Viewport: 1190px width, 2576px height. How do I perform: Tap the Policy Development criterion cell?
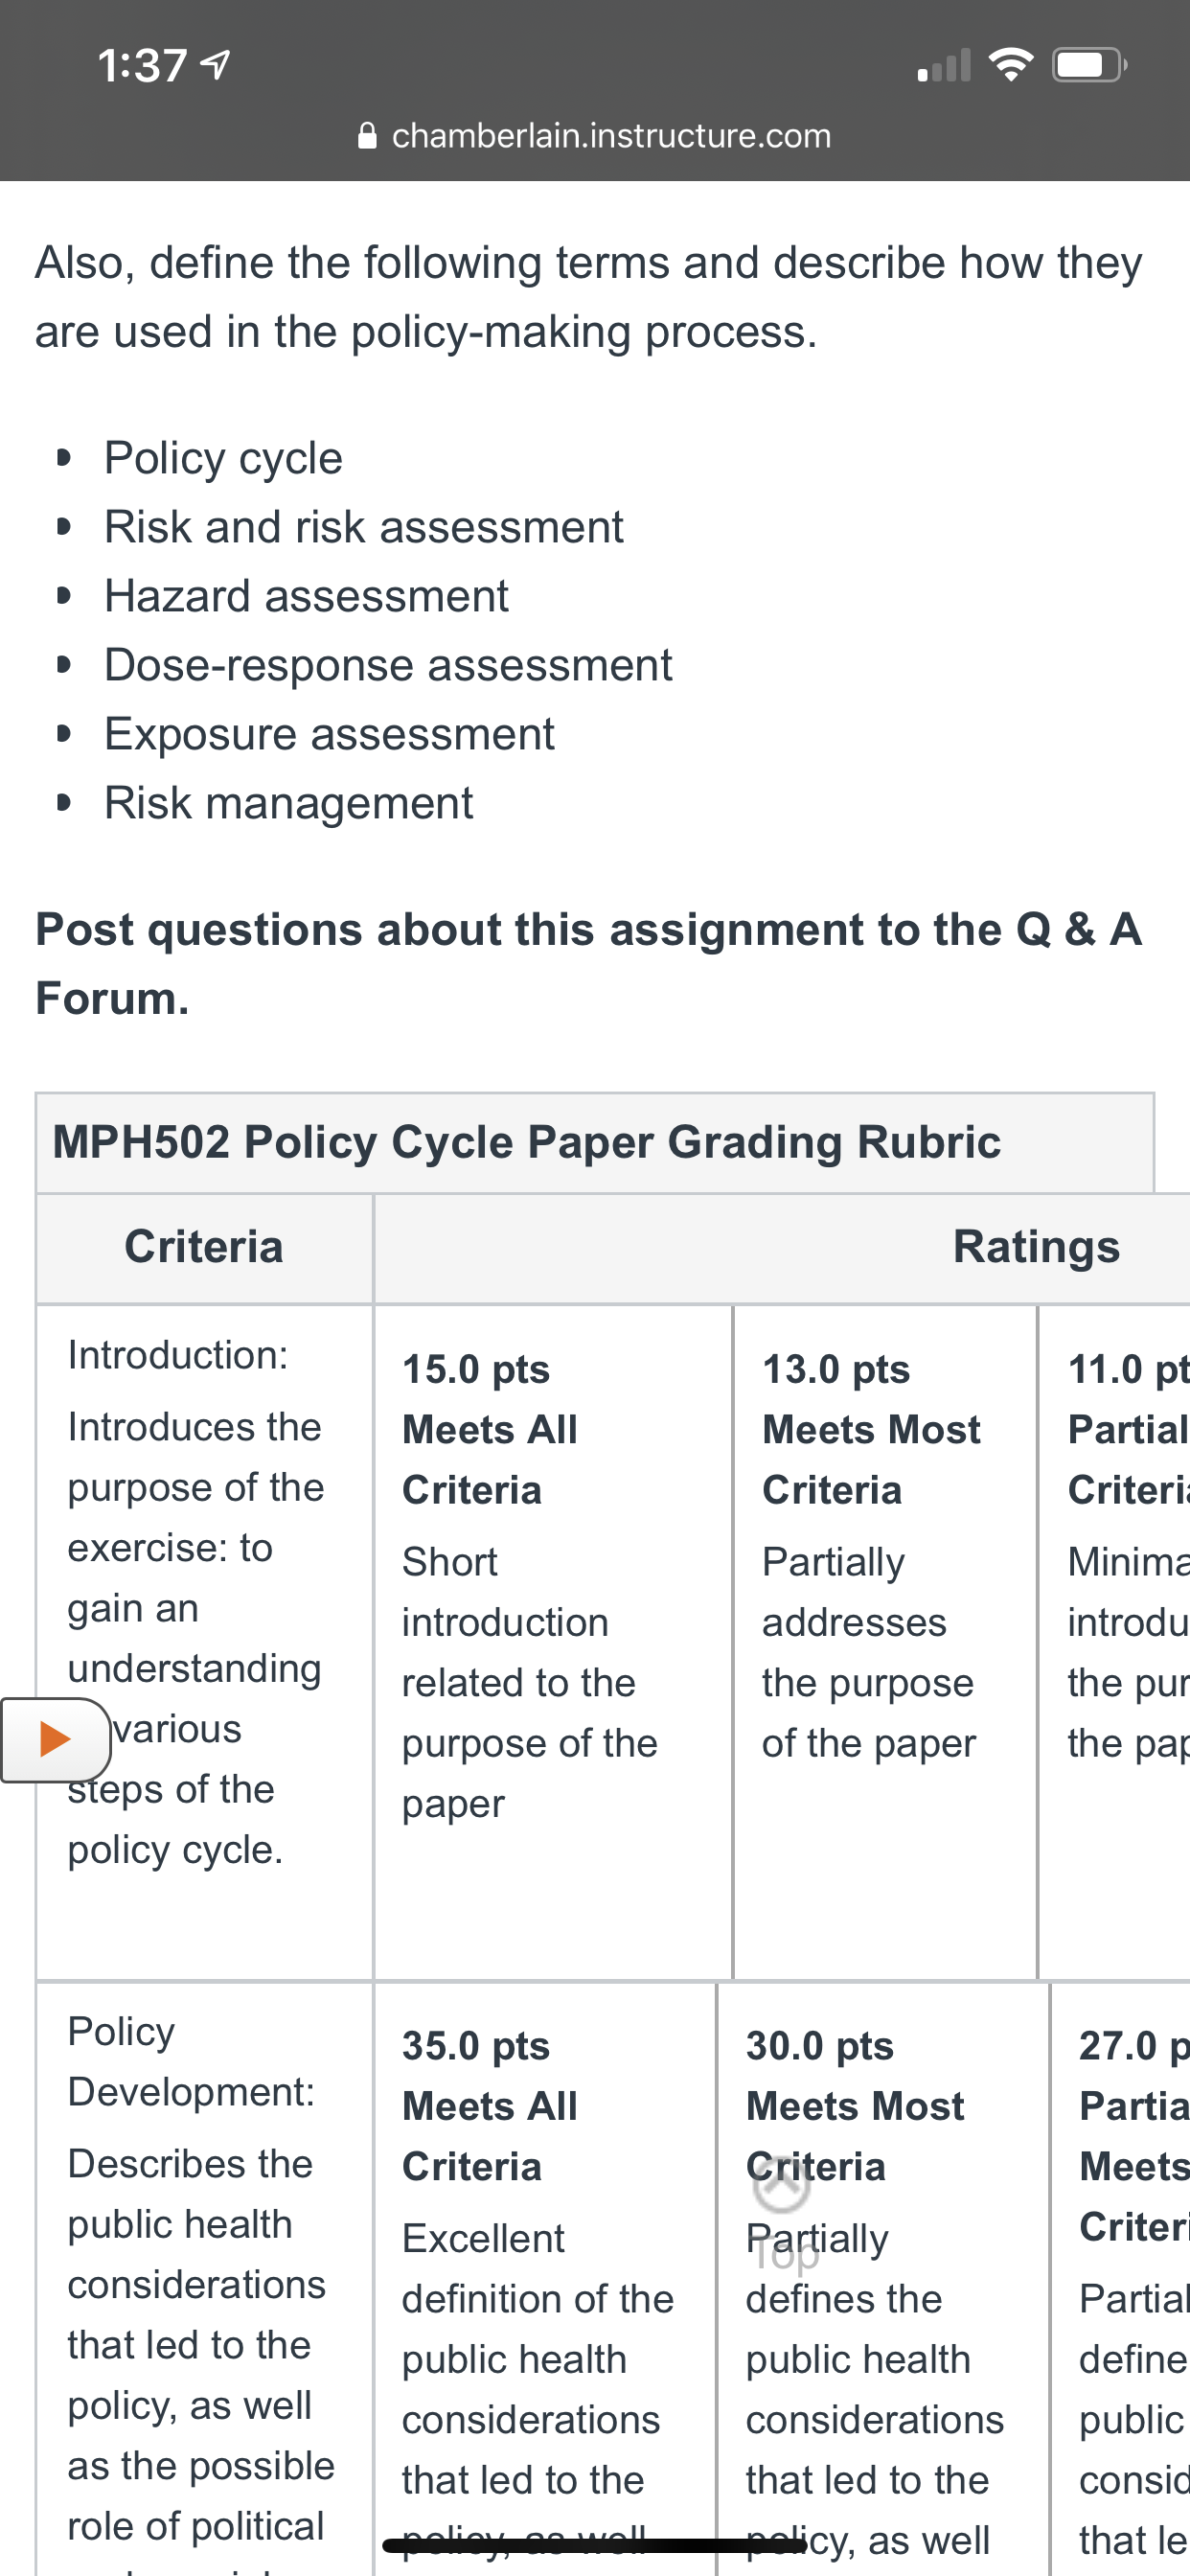click(x=204, y=2280)
